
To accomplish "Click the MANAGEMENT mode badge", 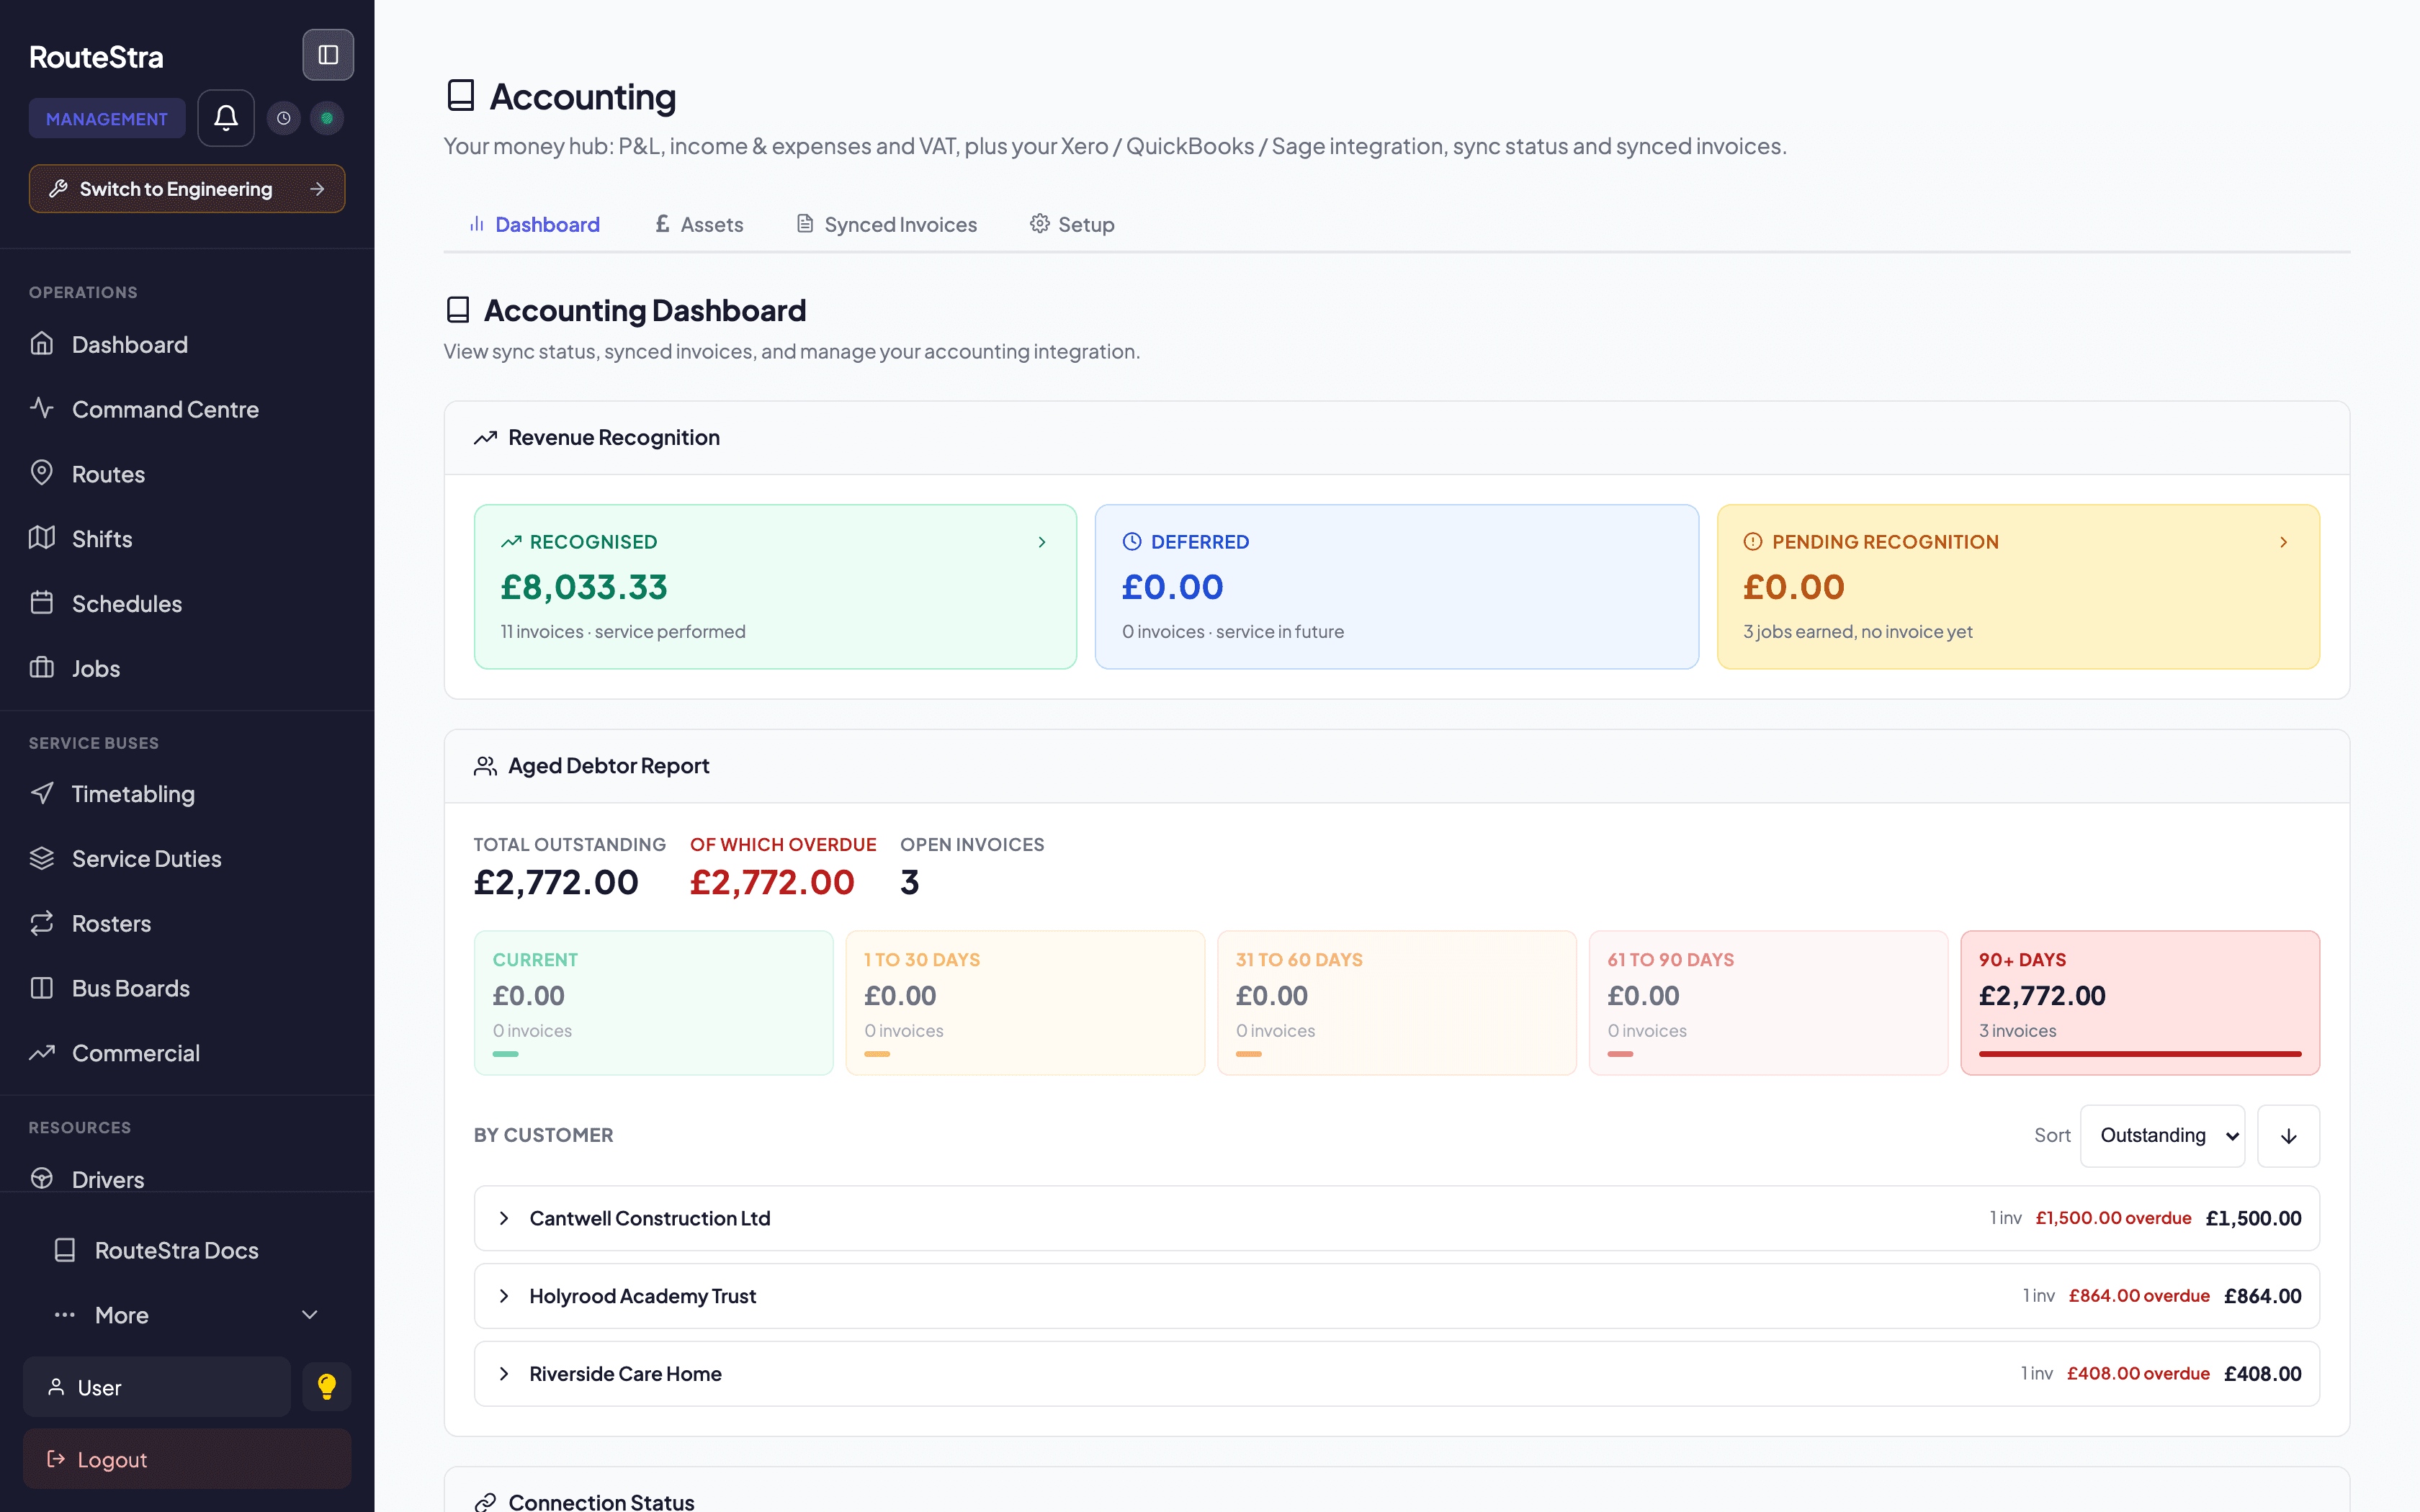I will click(x=107, y=118).
